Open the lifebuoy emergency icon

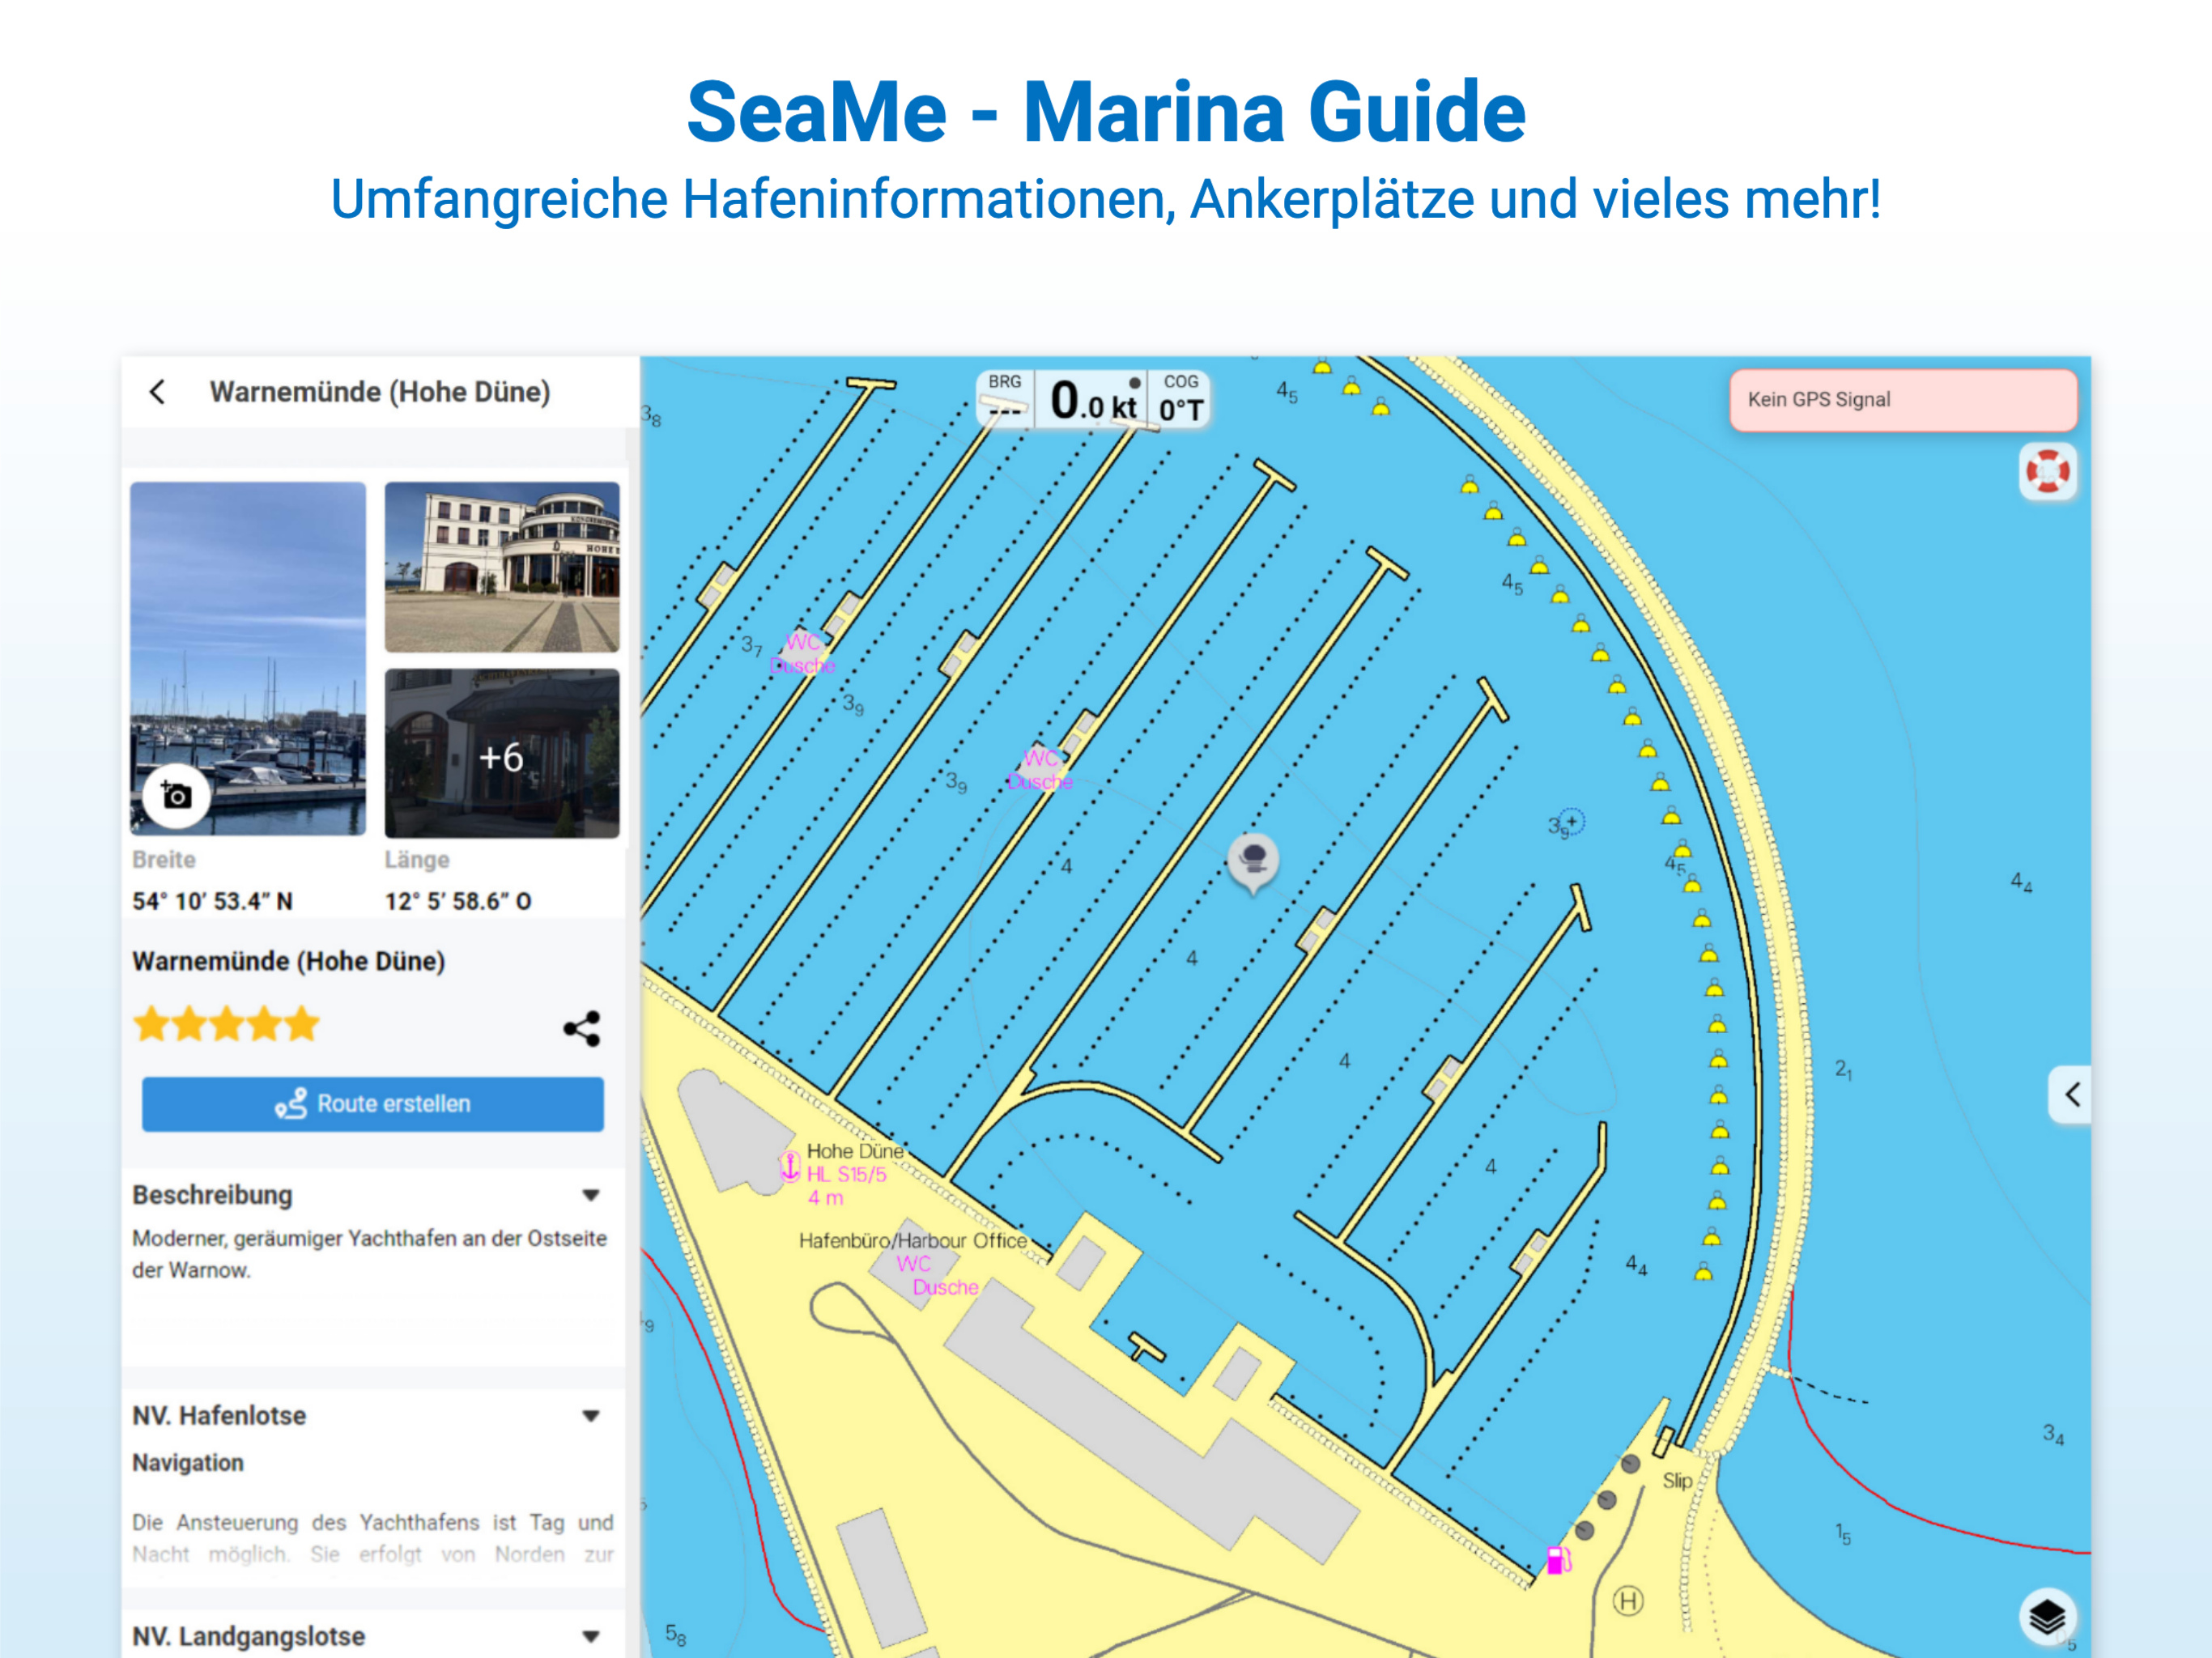tap(2047, 471)
